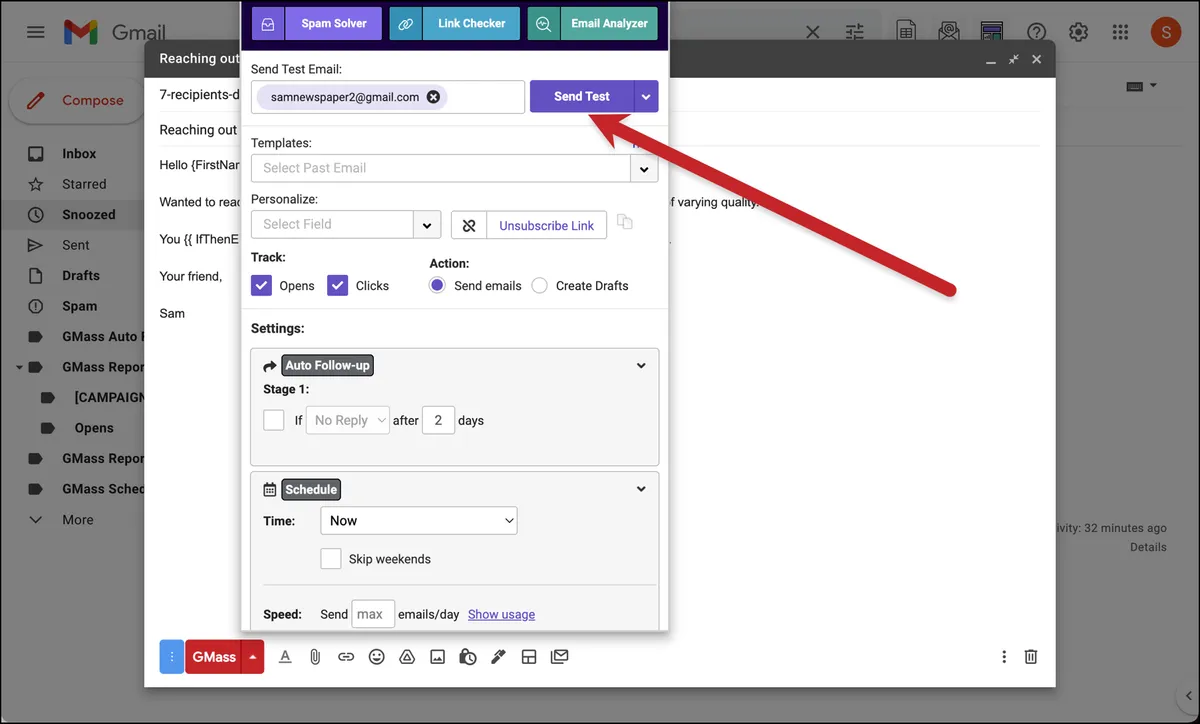Open the Inbox folder
The width and height of the screenshot is (1200, 724).
79,154
